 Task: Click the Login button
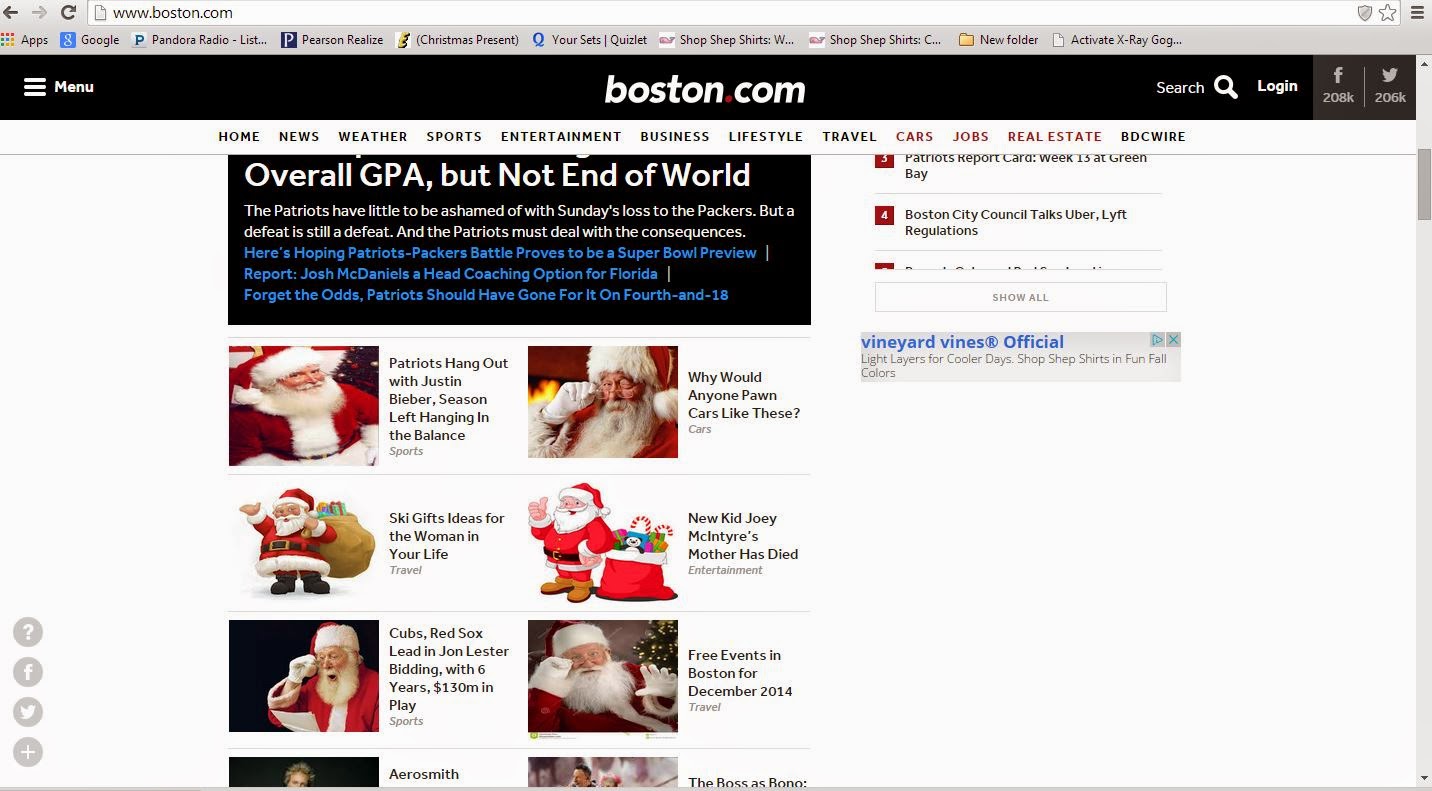(1277, 86)
